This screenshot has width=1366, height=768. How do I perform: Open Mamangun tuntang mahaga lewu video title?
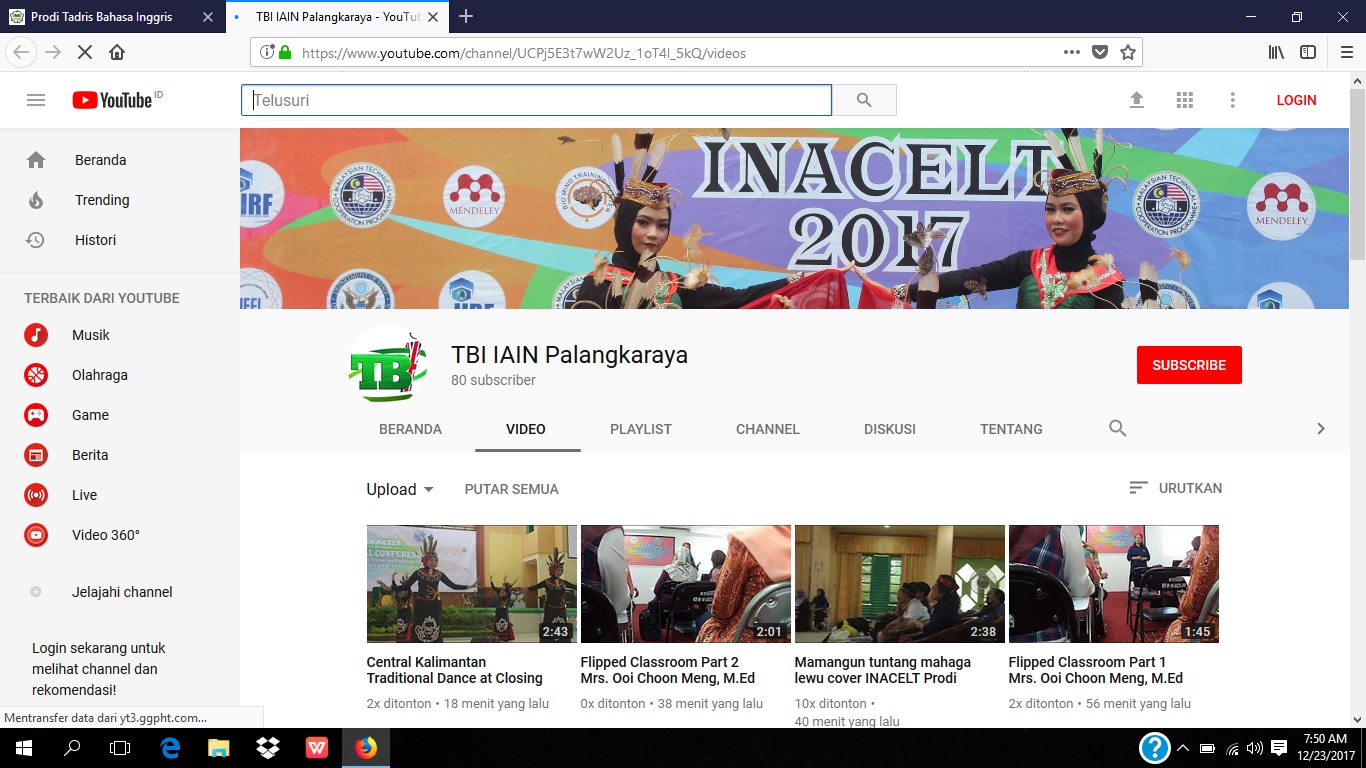pos(883,670)
